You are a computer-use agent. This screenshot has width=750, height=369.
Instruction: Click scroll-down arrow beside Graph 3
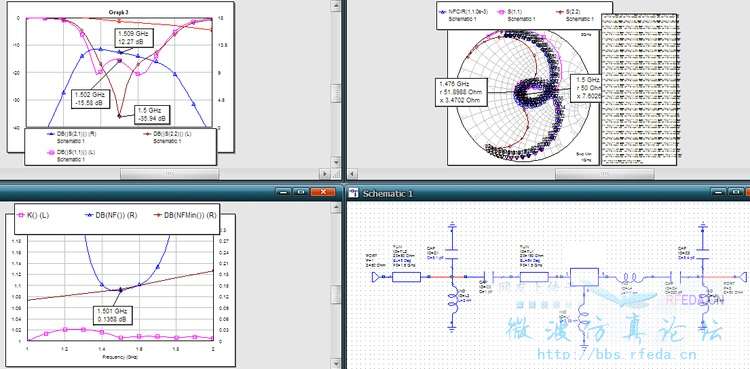[336, 163]
